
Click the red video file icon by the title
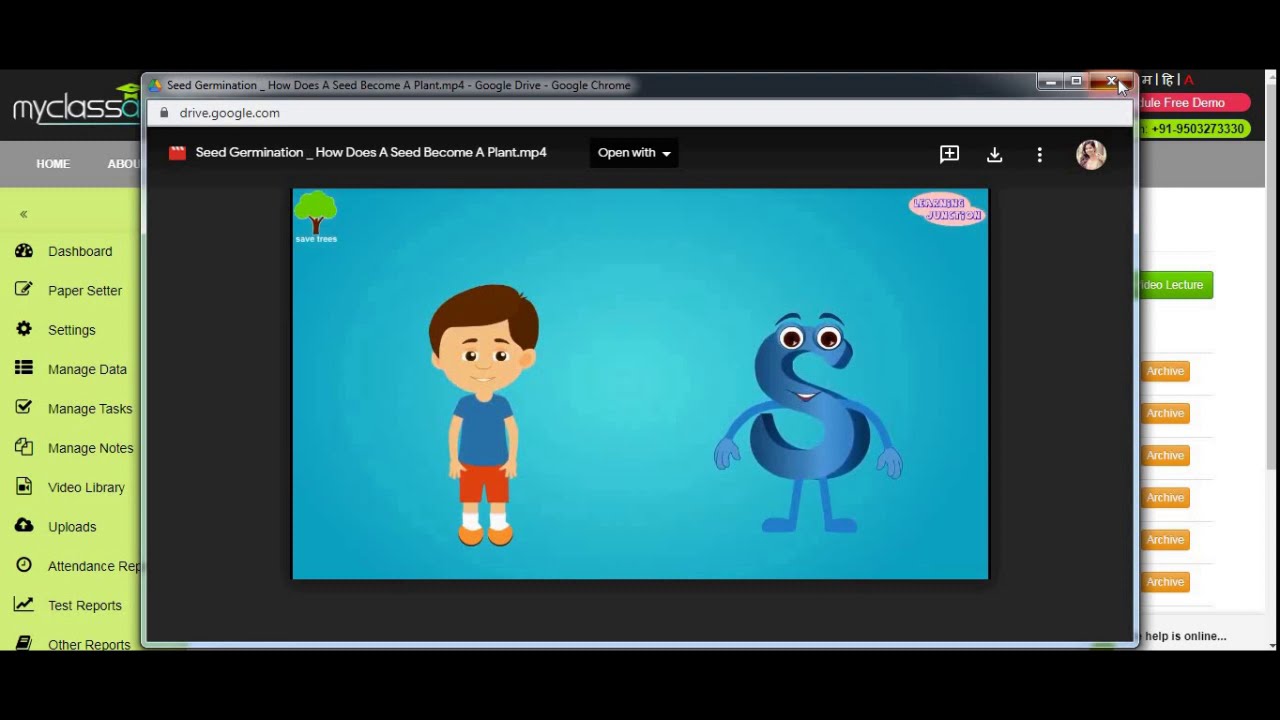[177, 153]
